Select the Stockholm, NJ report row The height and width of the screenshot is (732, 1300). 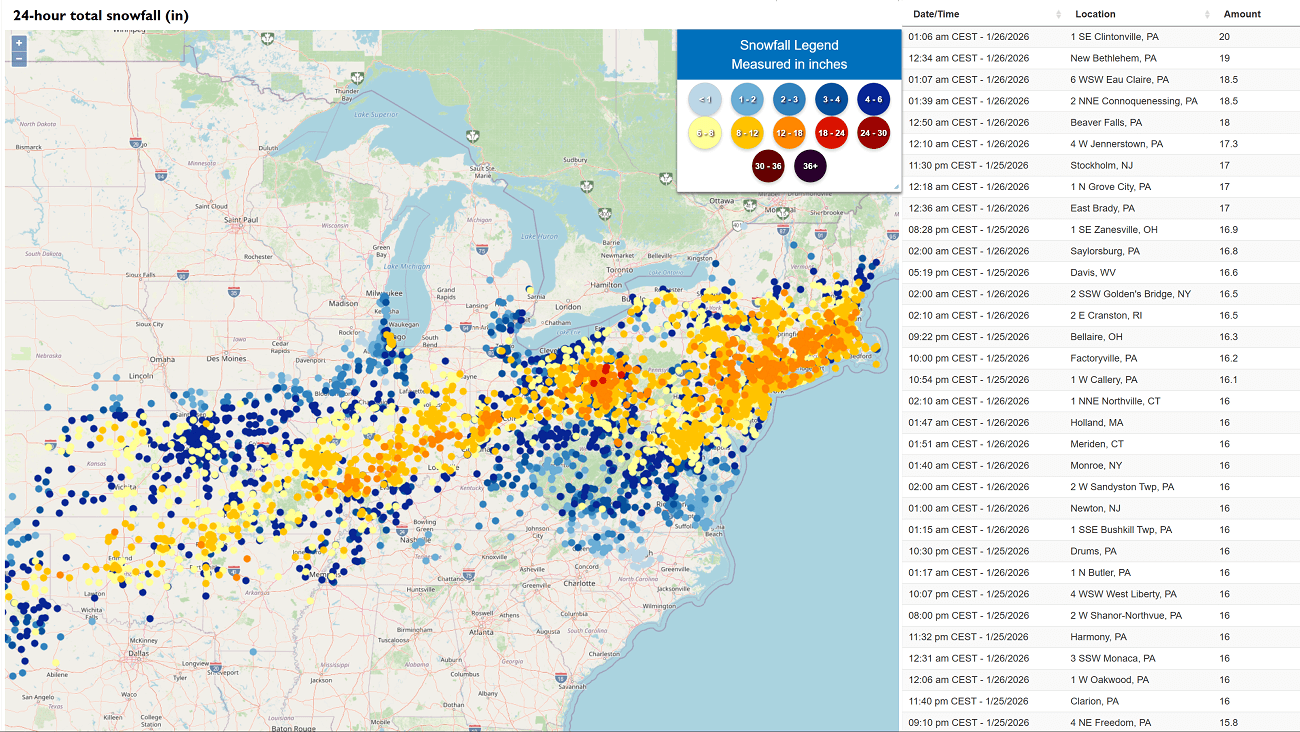click(x=1100, y=165)
